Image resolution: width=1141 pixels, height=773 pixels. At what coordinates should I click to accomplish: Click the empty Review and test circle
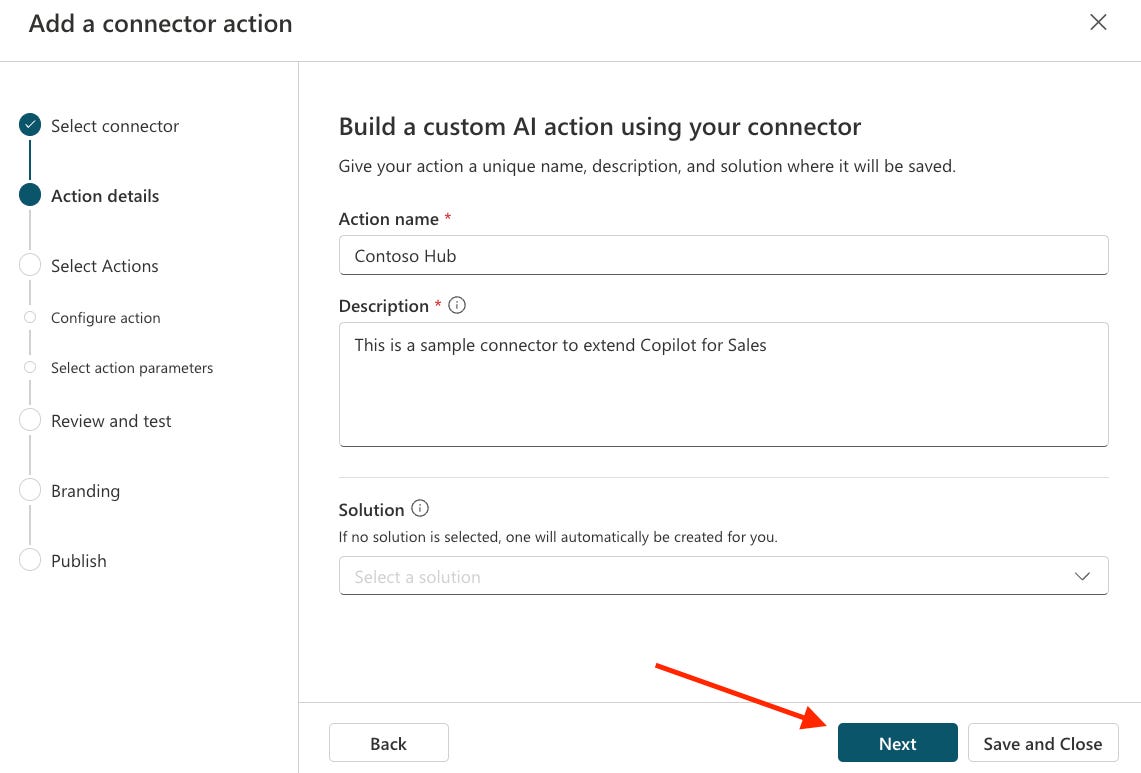point(30,420)
